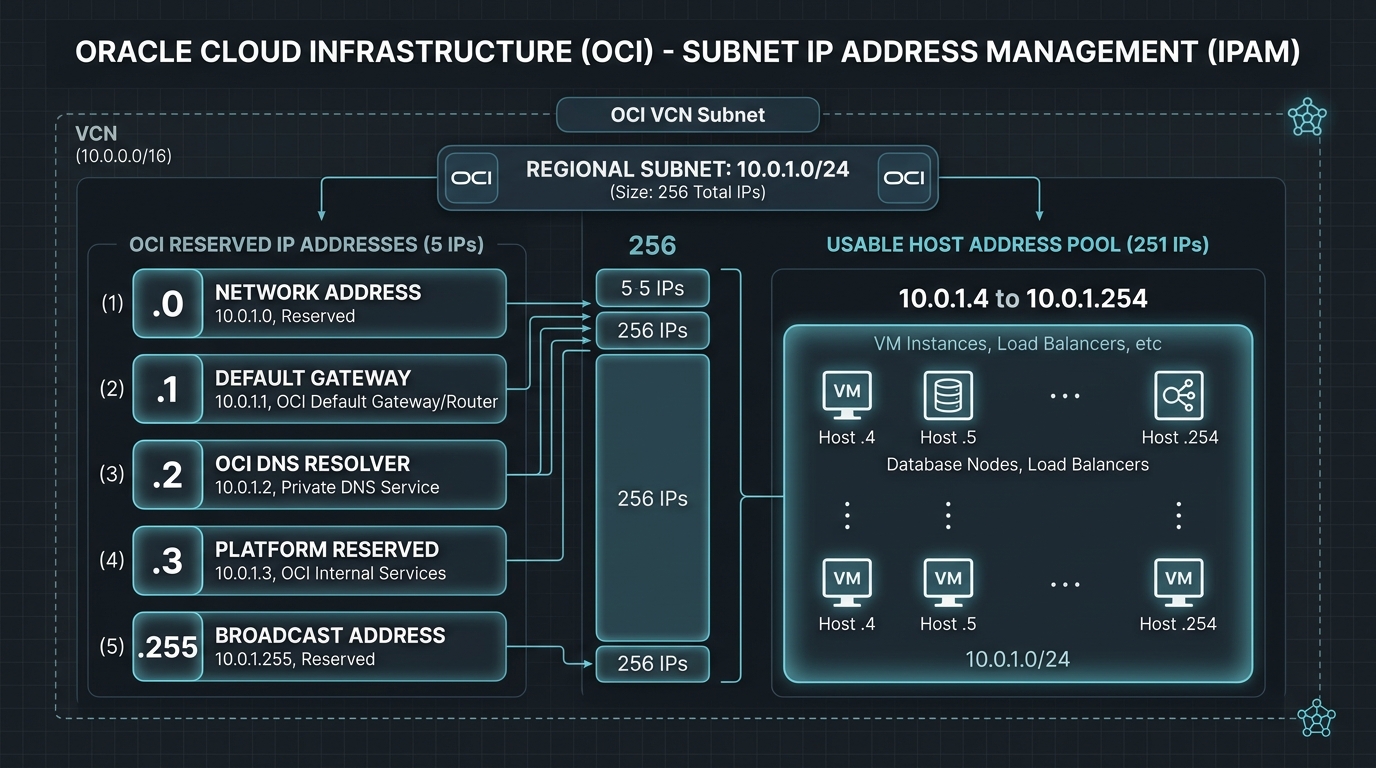
Task: Click the '10.0.1.255, Reserved' subtitle
Action: coord(295,660)
